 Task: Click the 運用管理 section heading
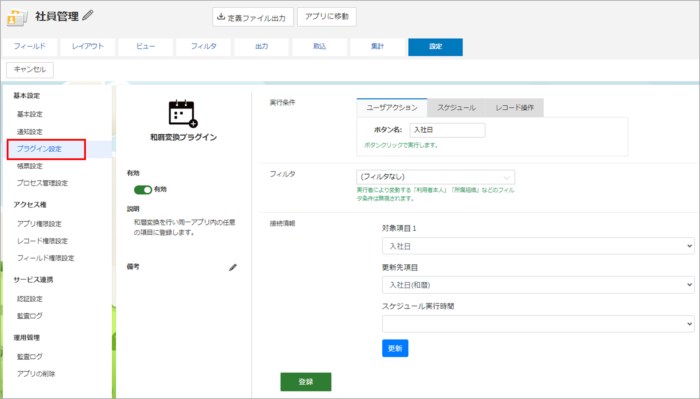click(x=27, y=338)
